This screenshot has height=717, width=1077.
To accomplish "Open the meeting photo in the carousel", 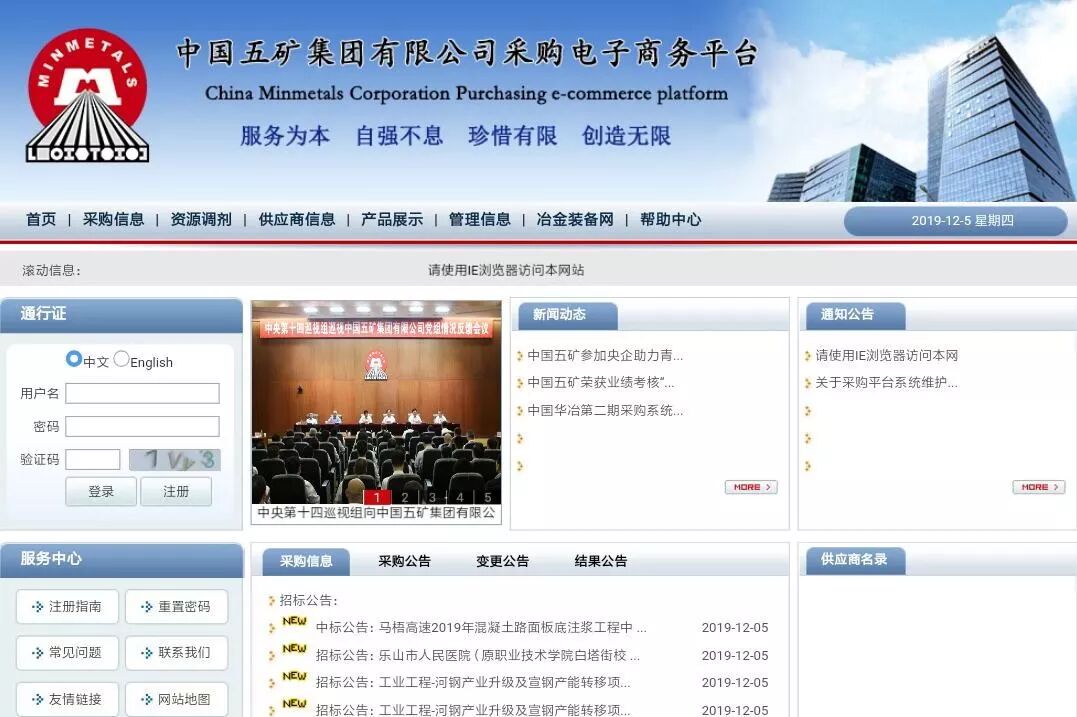I will coord(376,402).
